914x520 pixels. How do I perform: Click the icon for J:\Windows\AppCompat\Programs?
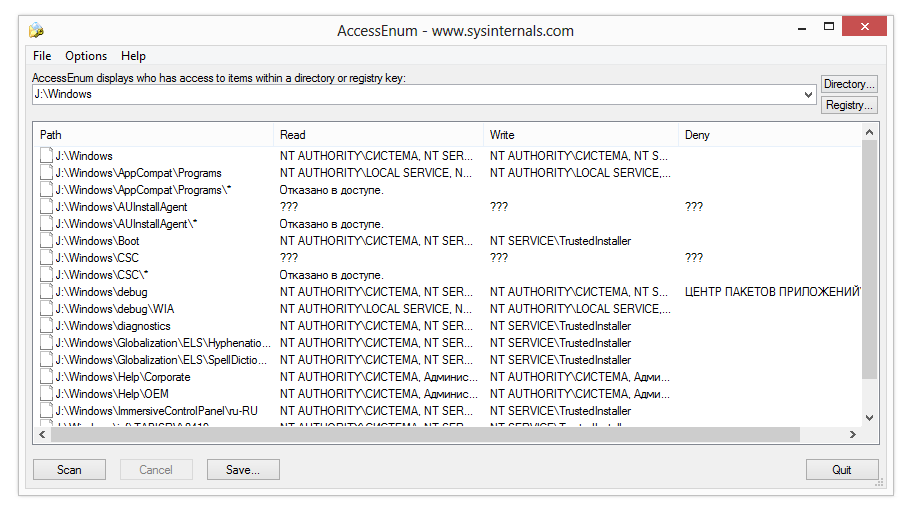[46, 173]
